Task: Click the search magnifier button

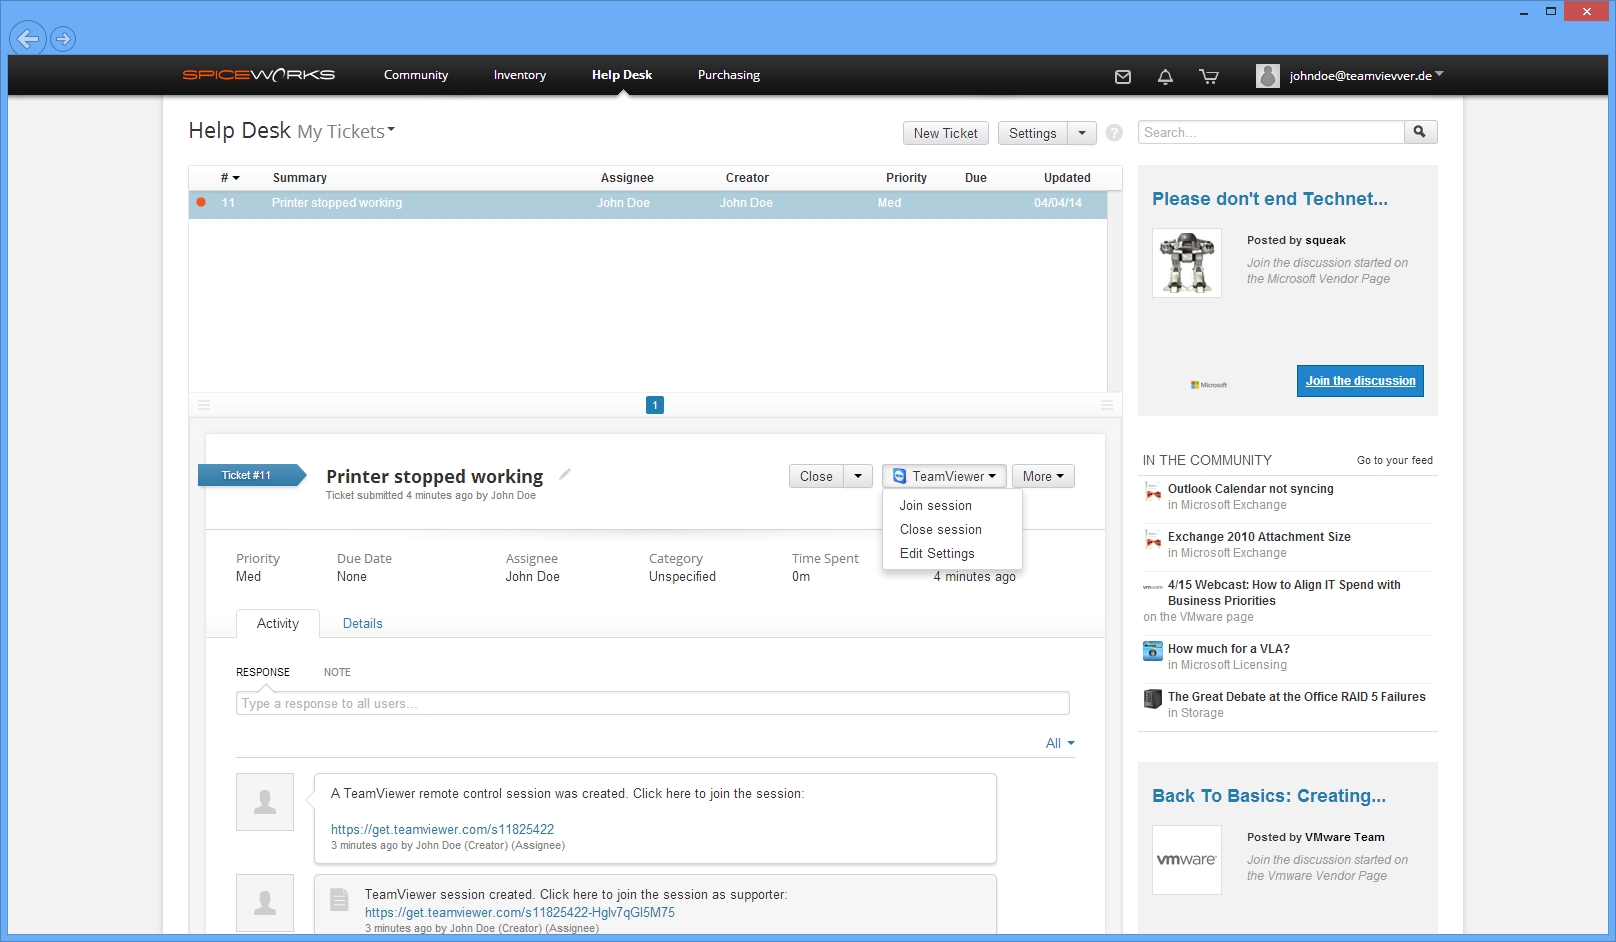Action: click(1420, 132)
